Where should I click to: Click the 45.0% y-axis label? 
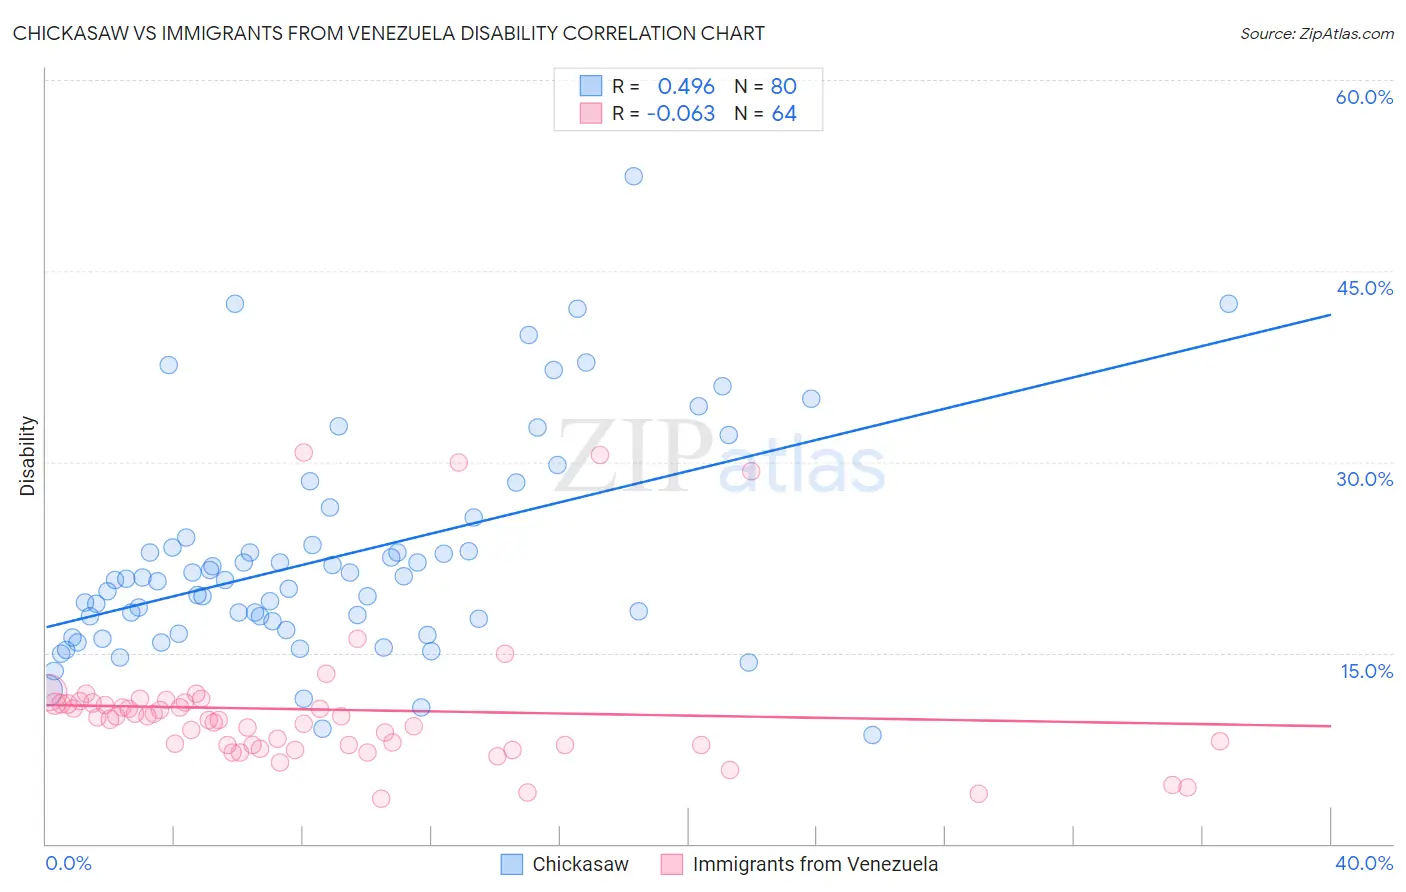click(x=1364, y=288)
